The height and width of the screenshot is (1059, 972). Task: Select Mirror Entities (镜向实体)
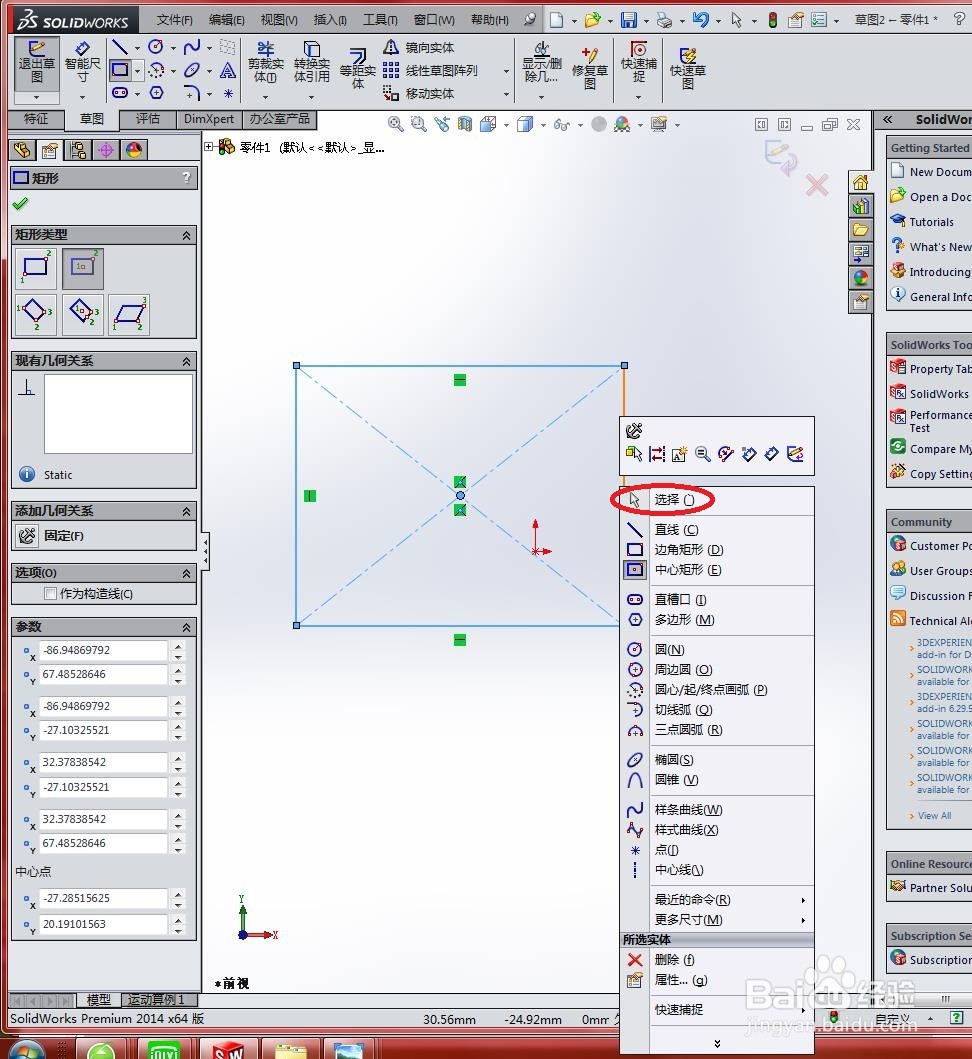[x=419, y=47]
